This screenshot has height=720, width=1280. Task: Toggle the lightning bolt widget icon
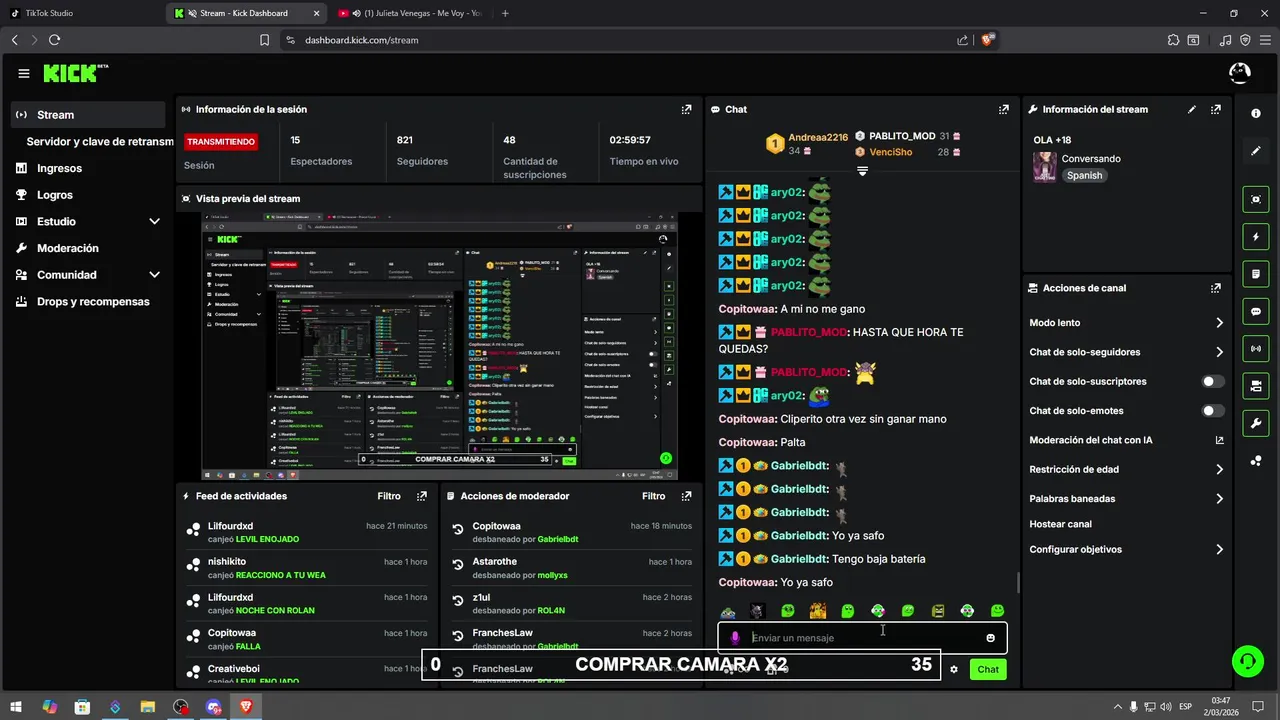[x=1256, y=237]
